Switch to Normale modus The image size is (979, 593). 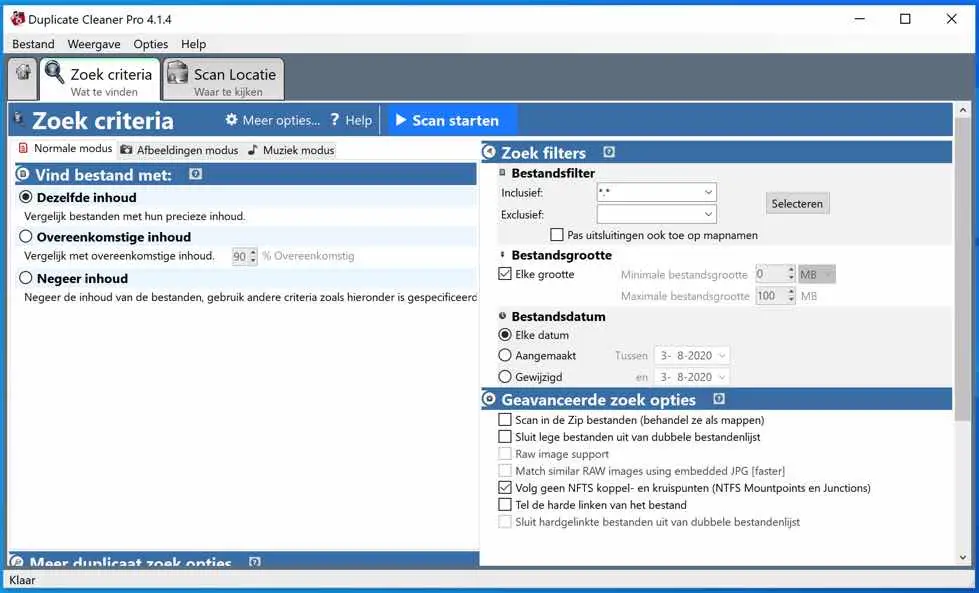pos(65,149)
